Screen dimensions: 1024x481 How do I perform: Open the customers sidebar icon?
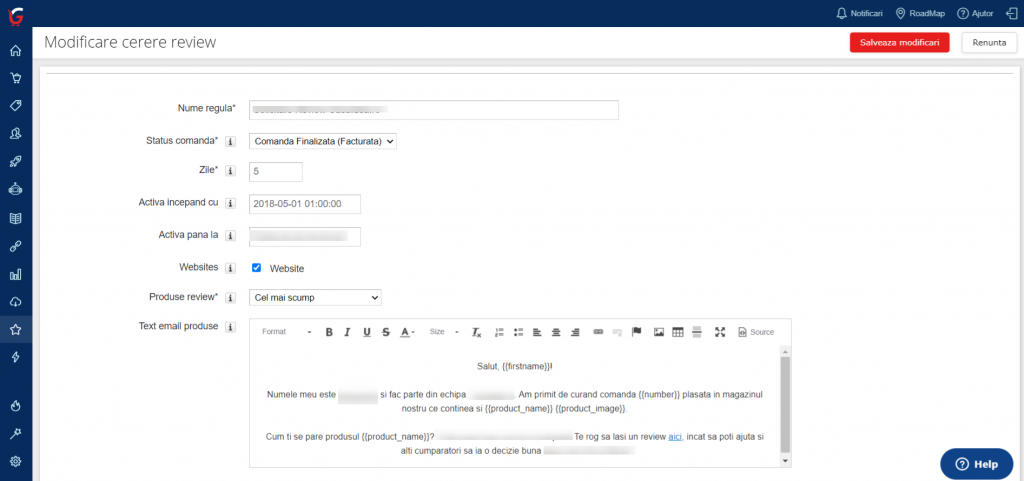pyautogui.click(x=16, y=133)
